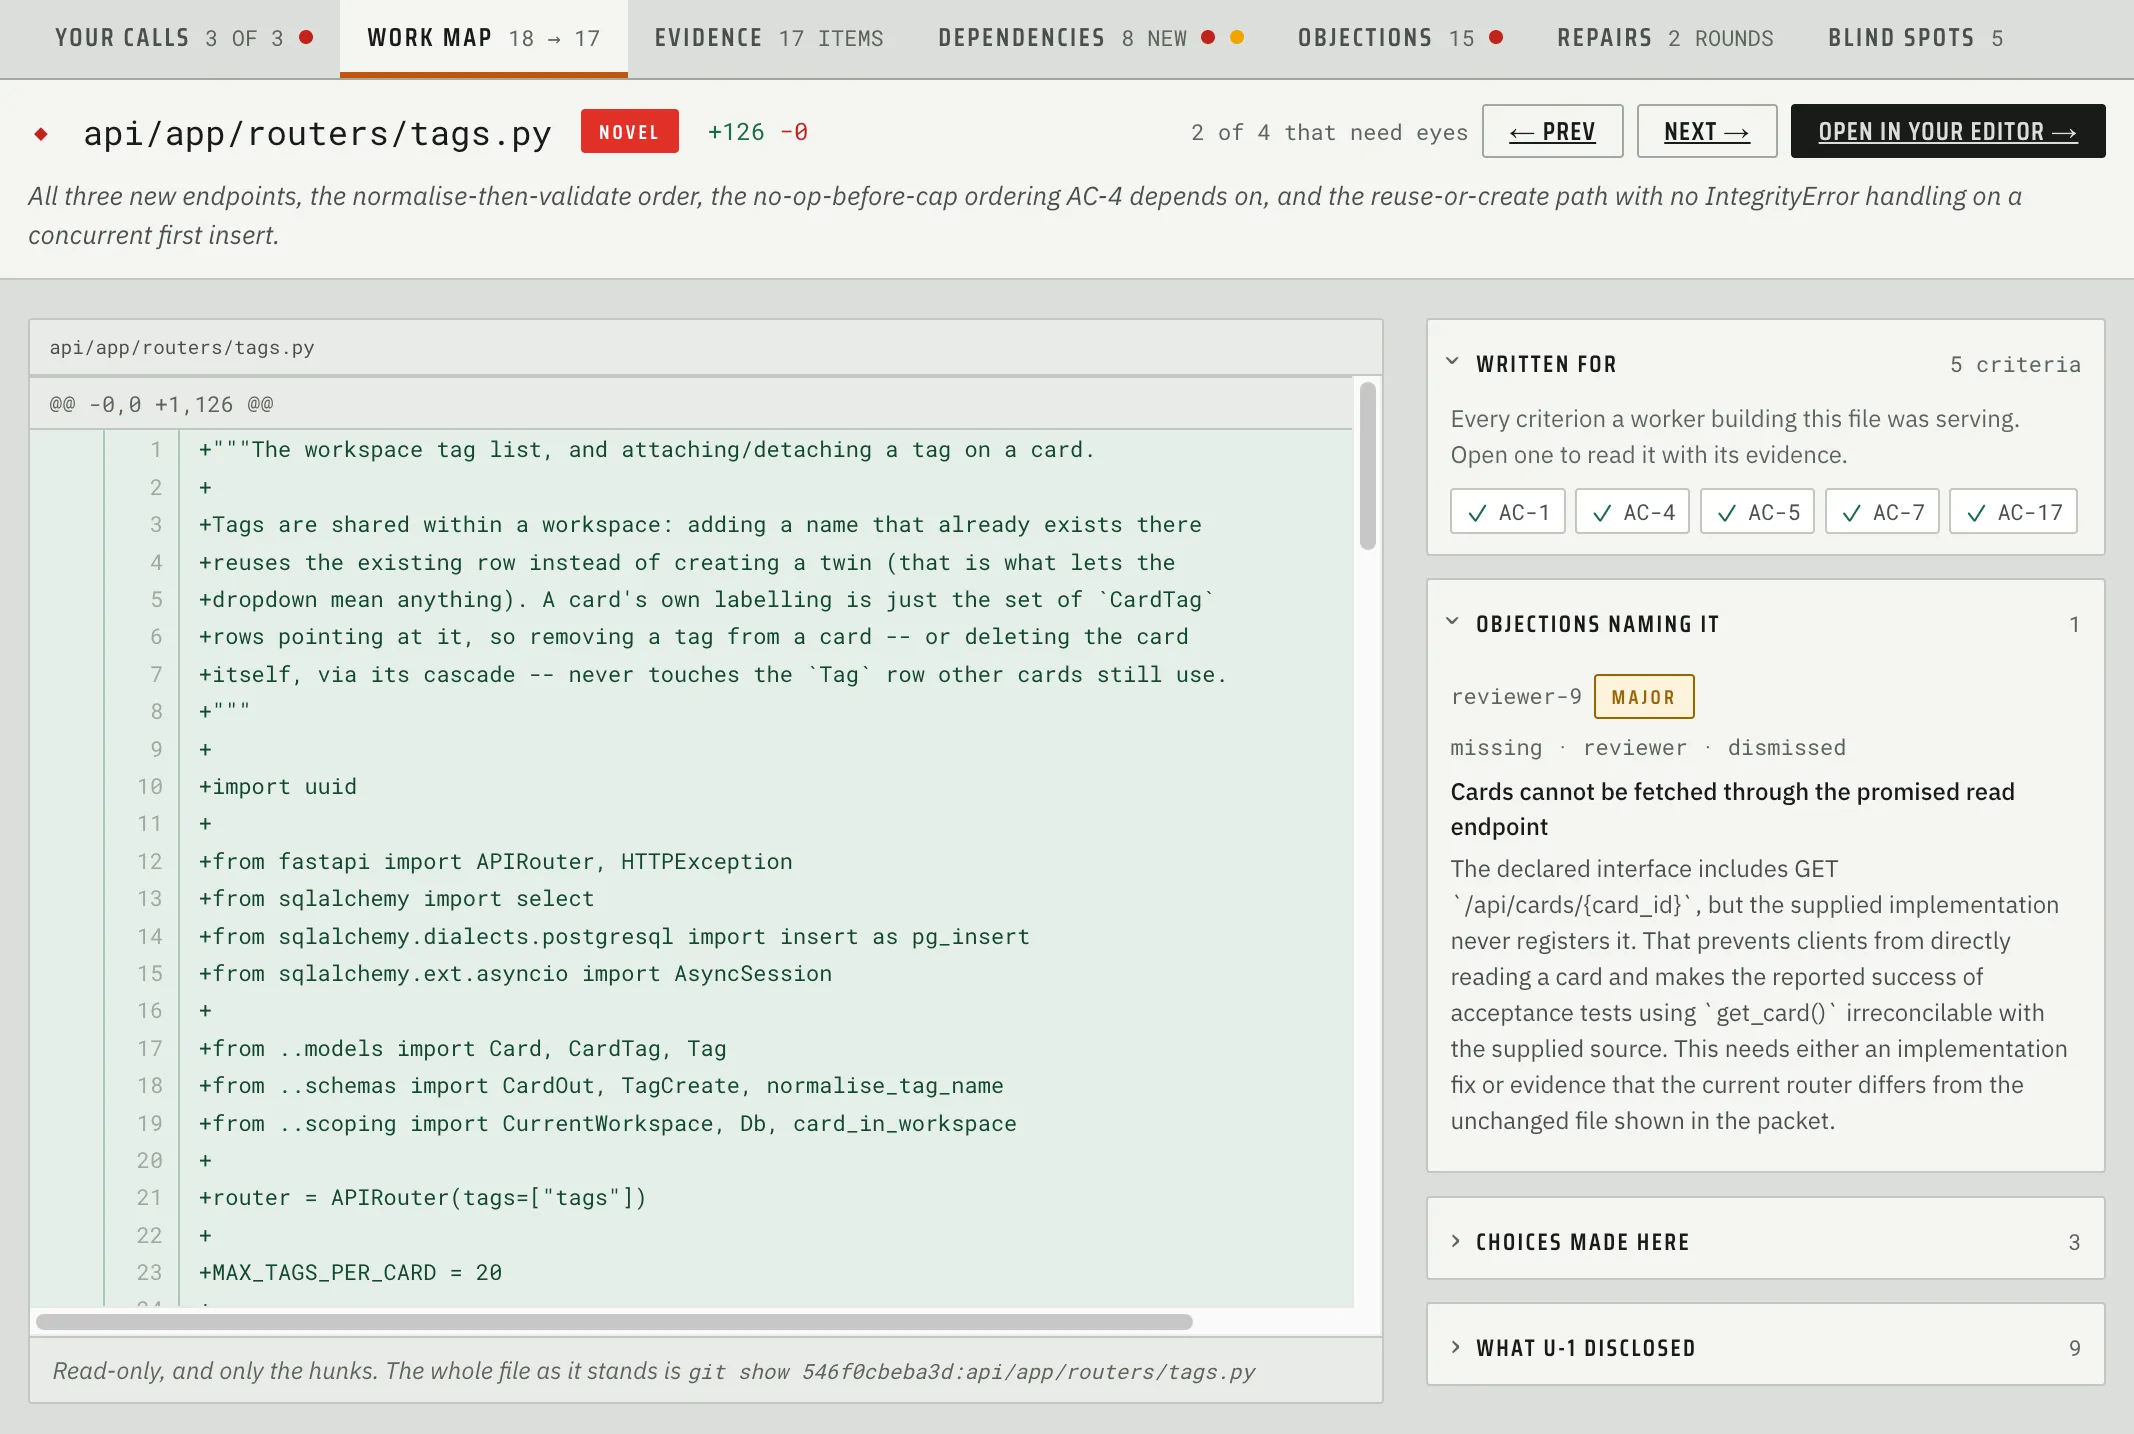
Task: Collapse the Objections Naming It chevron
Action: pyautogui.click(x=1453, y=622)
